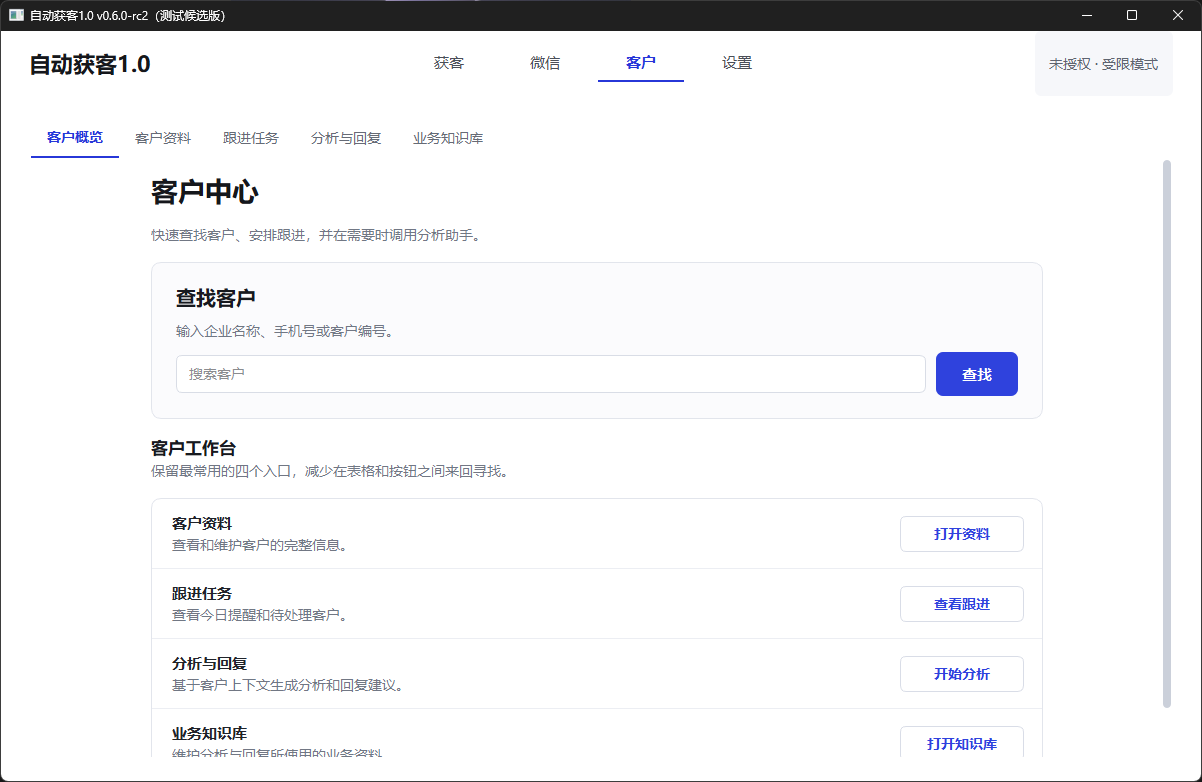Select the 客户 top navigation tab
Screen dimensions: 1202x782
[641, 63]
